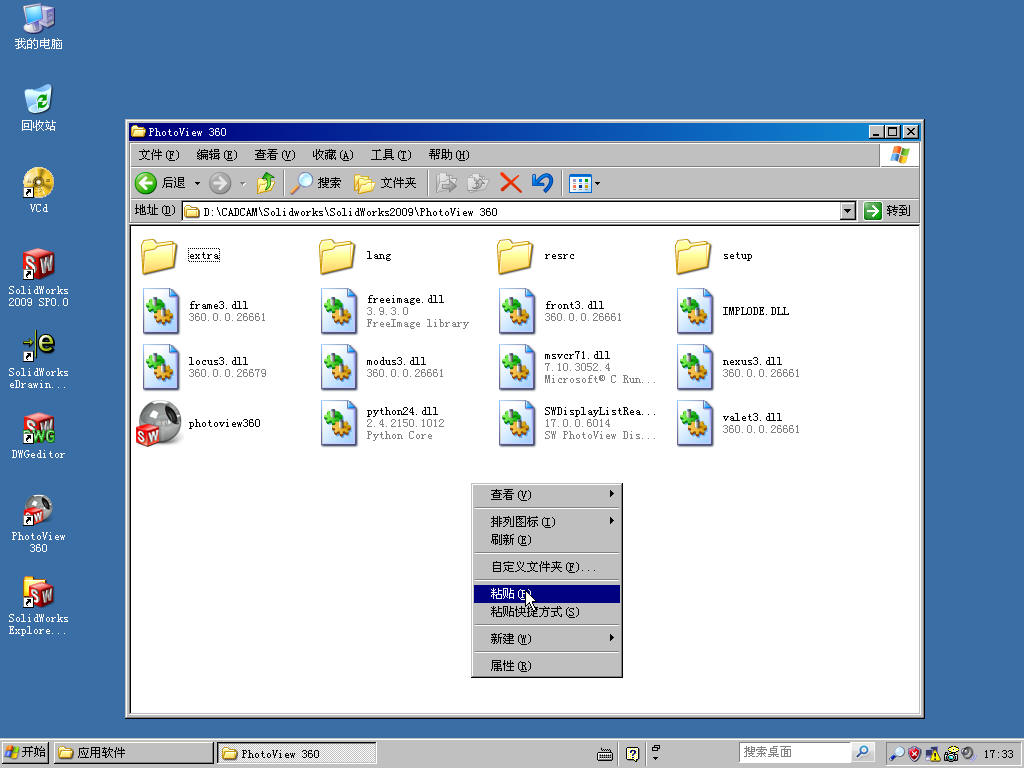Choose Paste Shortcut (粘贴快捷方式) entry

click(x=547, y=612)
